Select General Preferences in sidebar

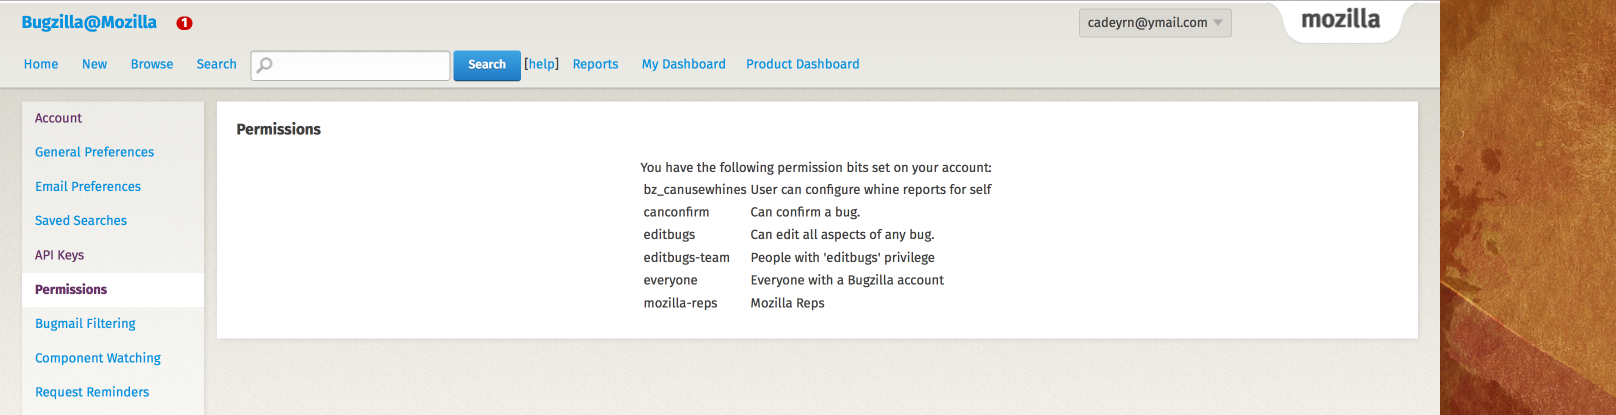95,152
